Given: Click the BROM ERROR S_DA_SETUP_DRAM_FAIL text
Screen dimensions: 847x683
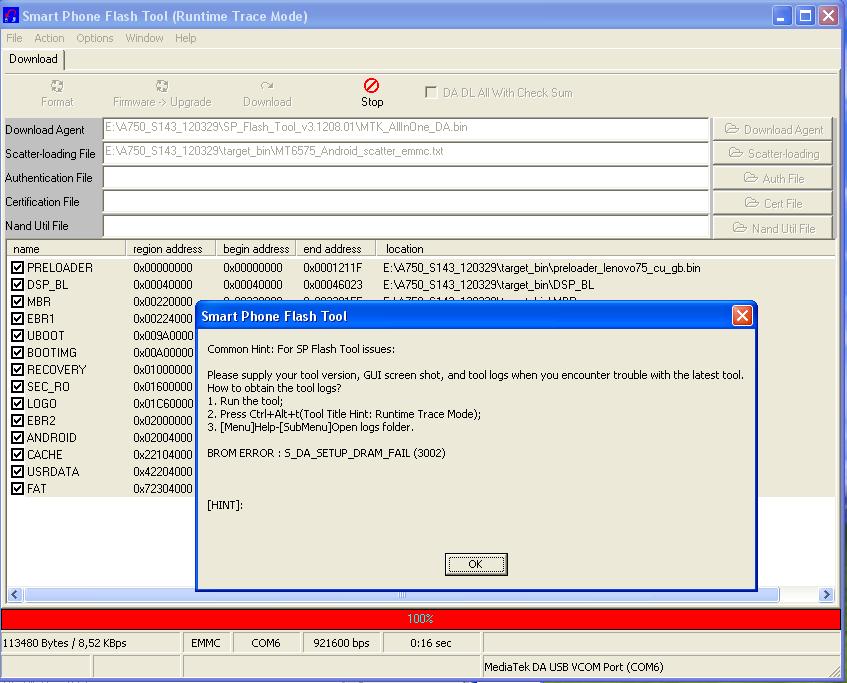Looking at the screenshot, I should pos(326,453).
